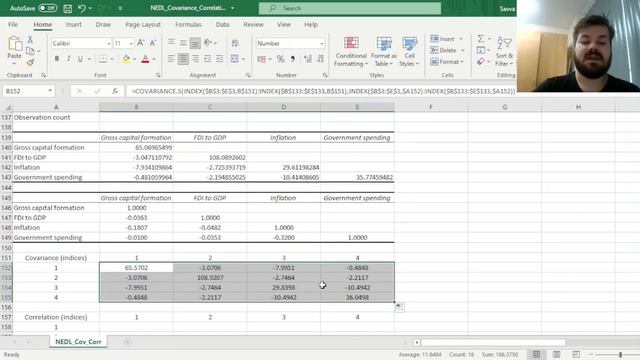The image size is (640, 360).
Task: Click the AutoSum sigma icon
Action: [x=481, y=38]
